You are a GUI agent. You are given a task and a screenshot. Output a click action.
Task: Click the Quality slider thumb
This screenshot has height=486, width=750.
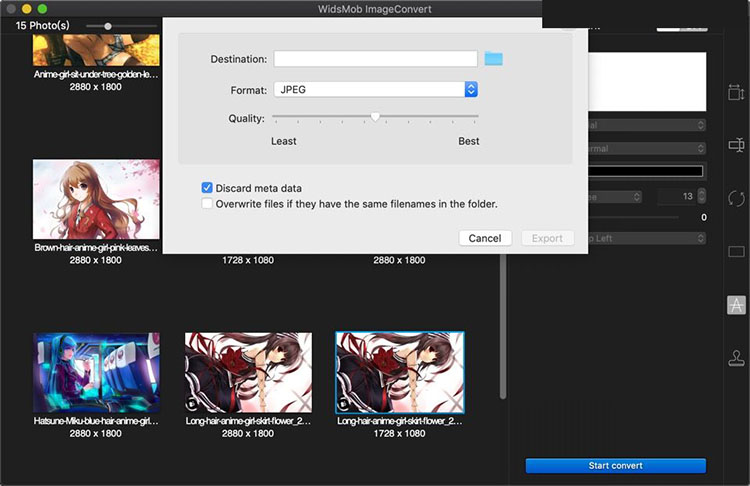(x=375, y=117)
